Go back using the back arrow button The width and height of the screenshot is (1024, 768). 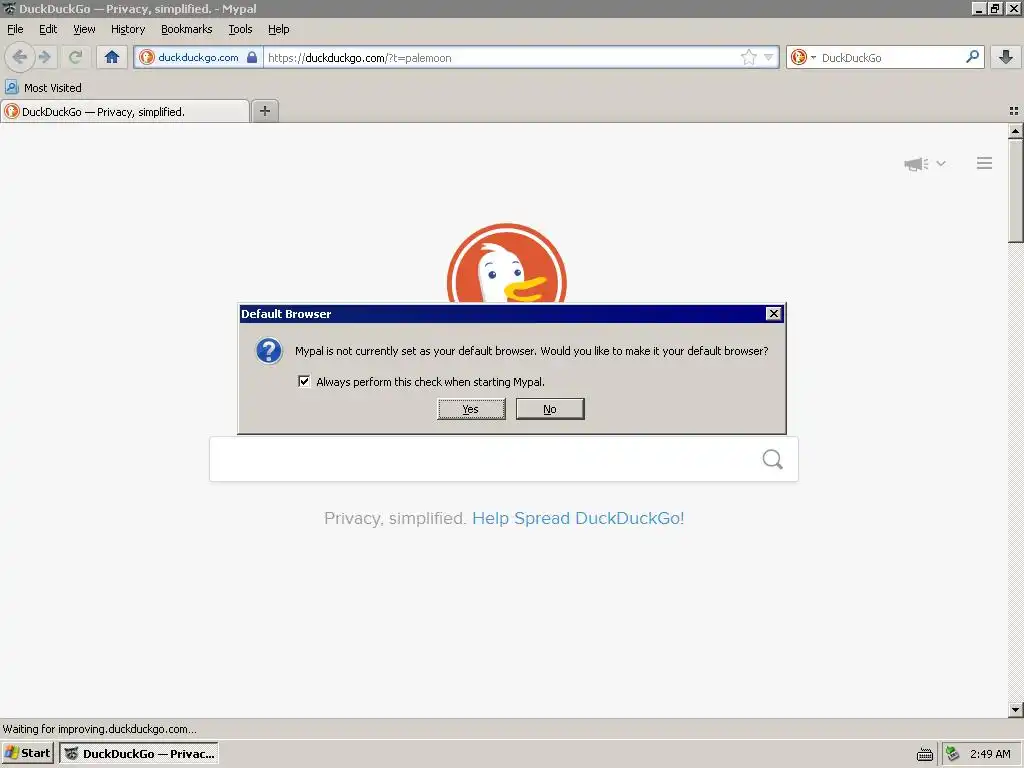pos(20,57)
